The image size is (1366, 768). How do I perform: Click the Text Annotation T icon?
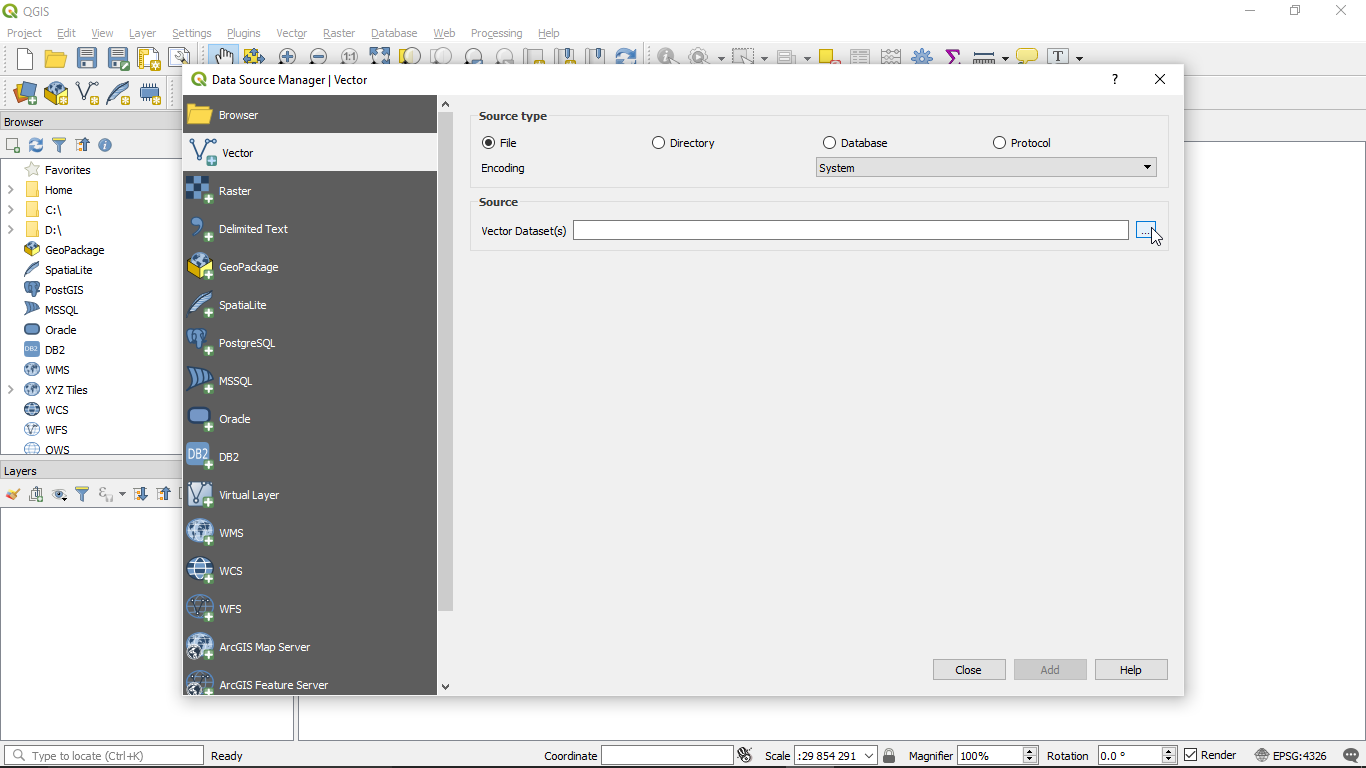(1058, 57)
